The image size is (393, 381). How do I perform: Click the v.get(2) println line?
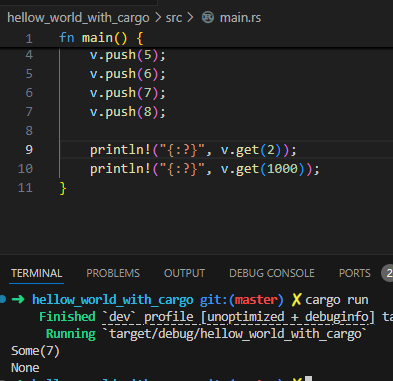[193, 150]
